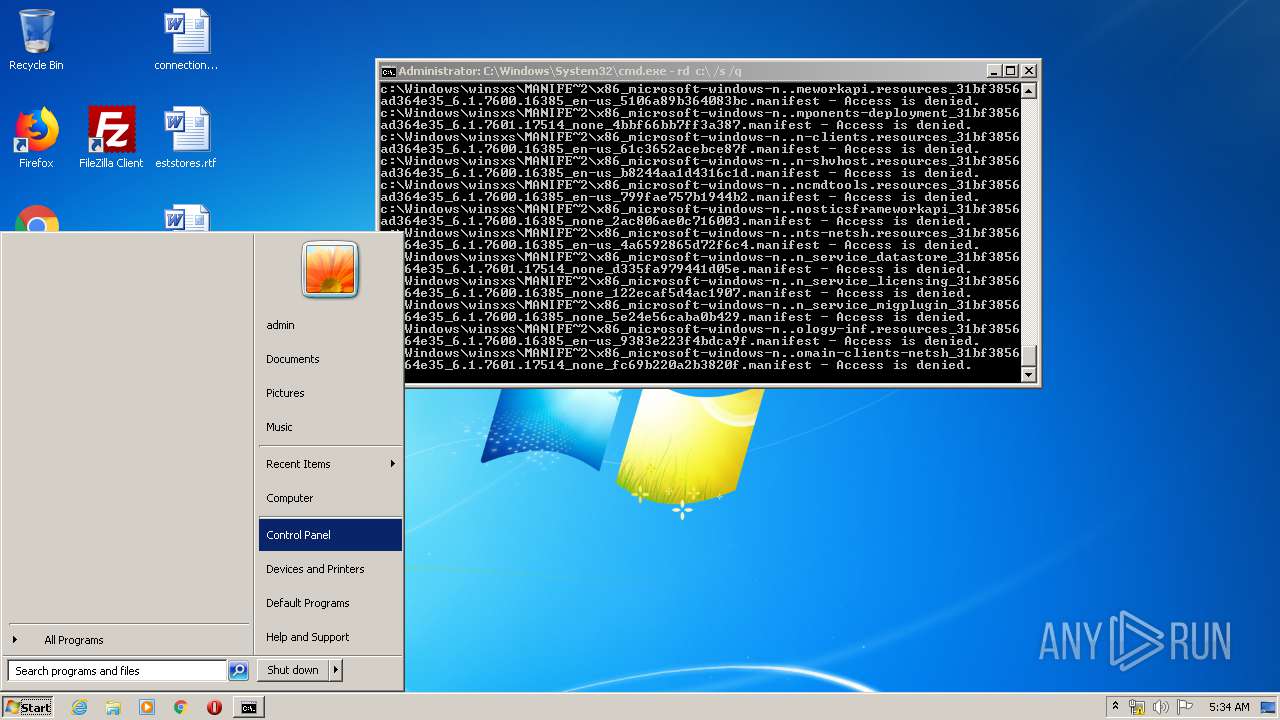
Task: Open Help and Support
Action: [x=330, y=637]
